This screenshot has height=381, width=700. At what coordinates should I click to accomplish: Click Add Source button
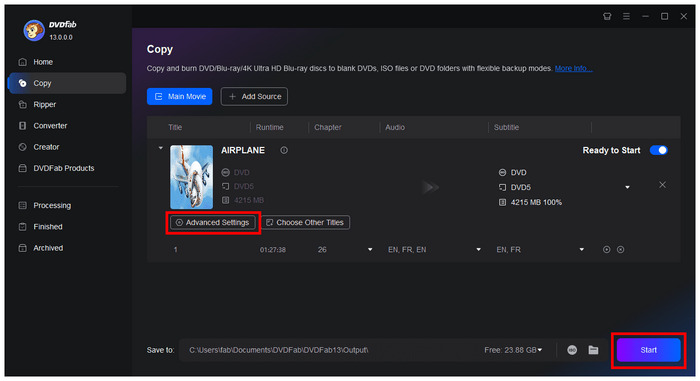click(x=254, y=96)
